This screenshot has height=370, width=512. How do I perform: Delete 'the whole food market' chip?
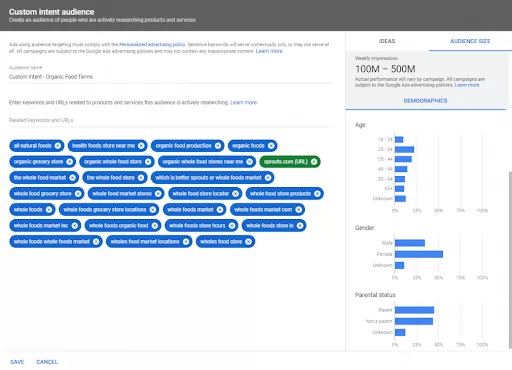tap(72, 178)
